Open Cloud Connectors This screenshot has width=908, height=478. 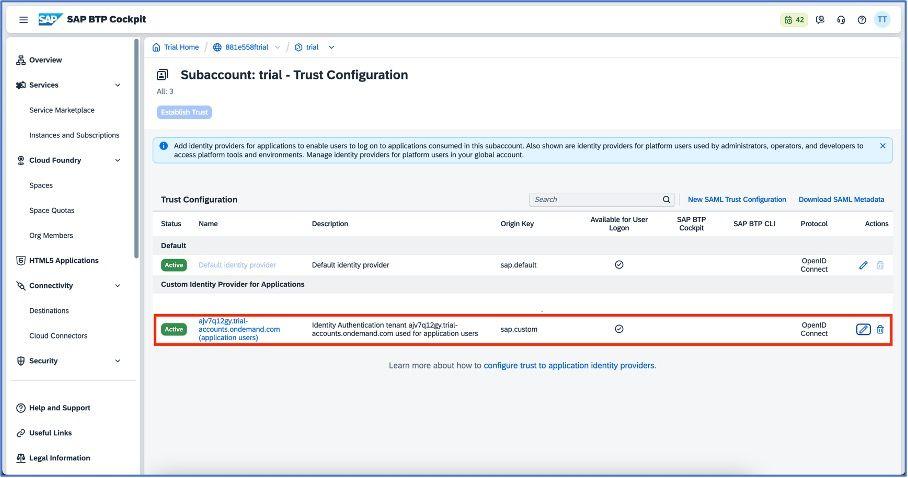(58, 336)
